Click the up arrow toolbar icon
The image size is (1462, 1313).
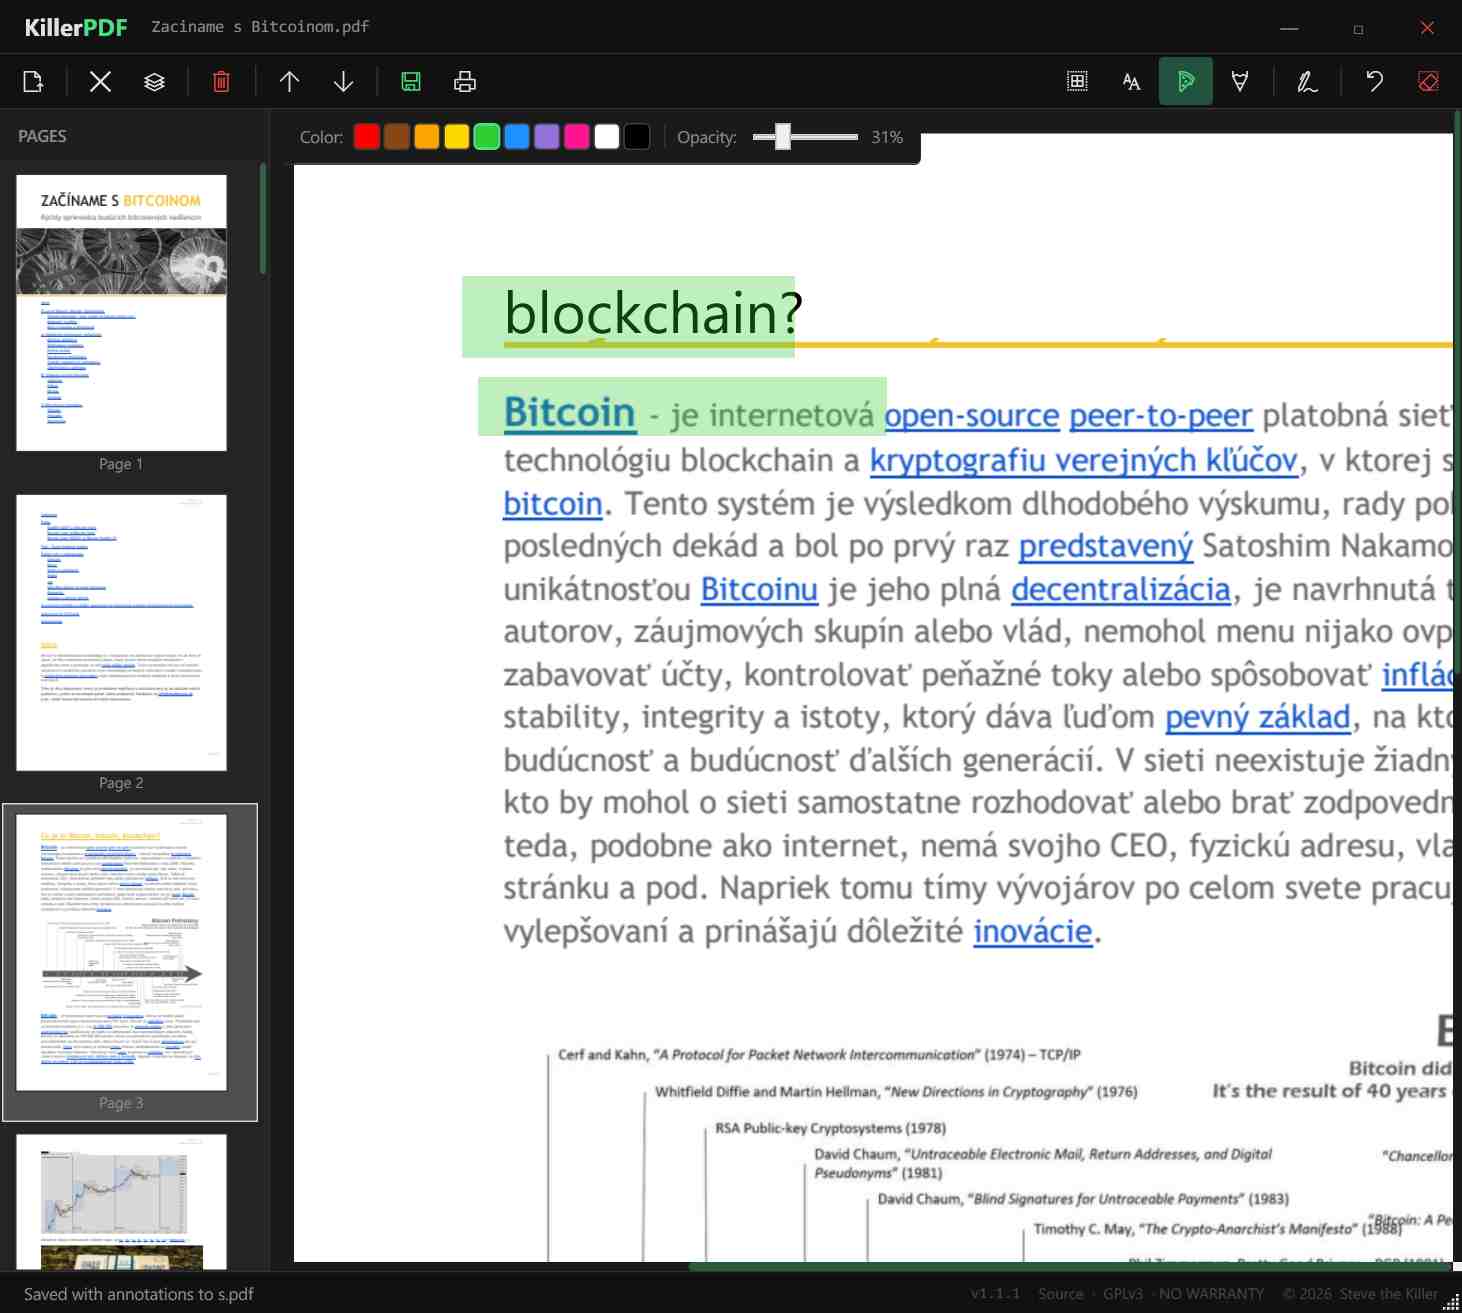289,82
